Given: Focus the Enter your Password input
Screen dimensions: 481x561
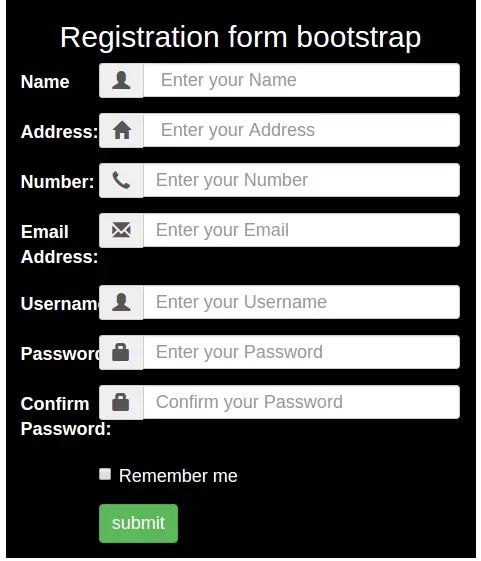Looking at the screenshot, I should (x=301, y=352).
